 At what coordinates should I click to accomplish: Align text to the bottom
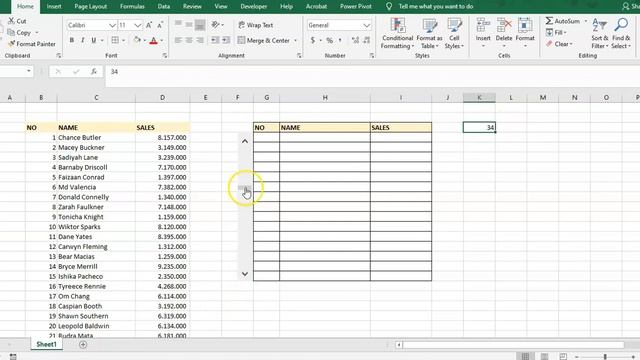click(200, 25)
